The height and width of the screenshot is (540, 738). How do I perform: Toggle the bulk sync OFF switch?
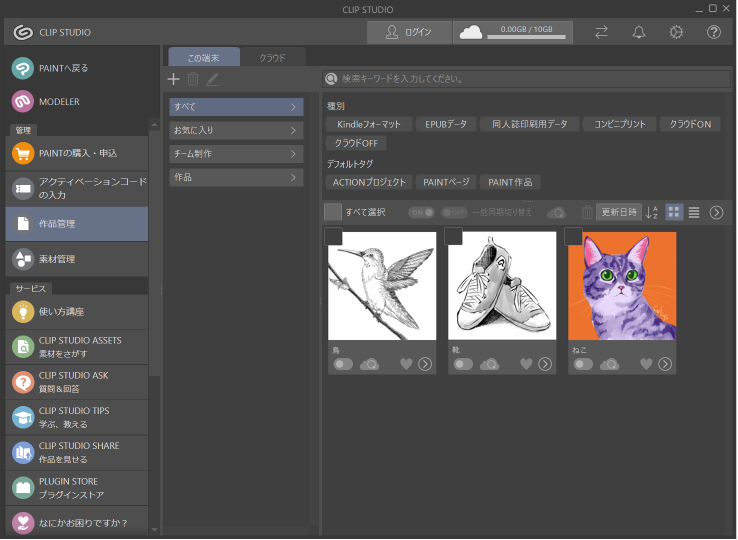(454, 213)
